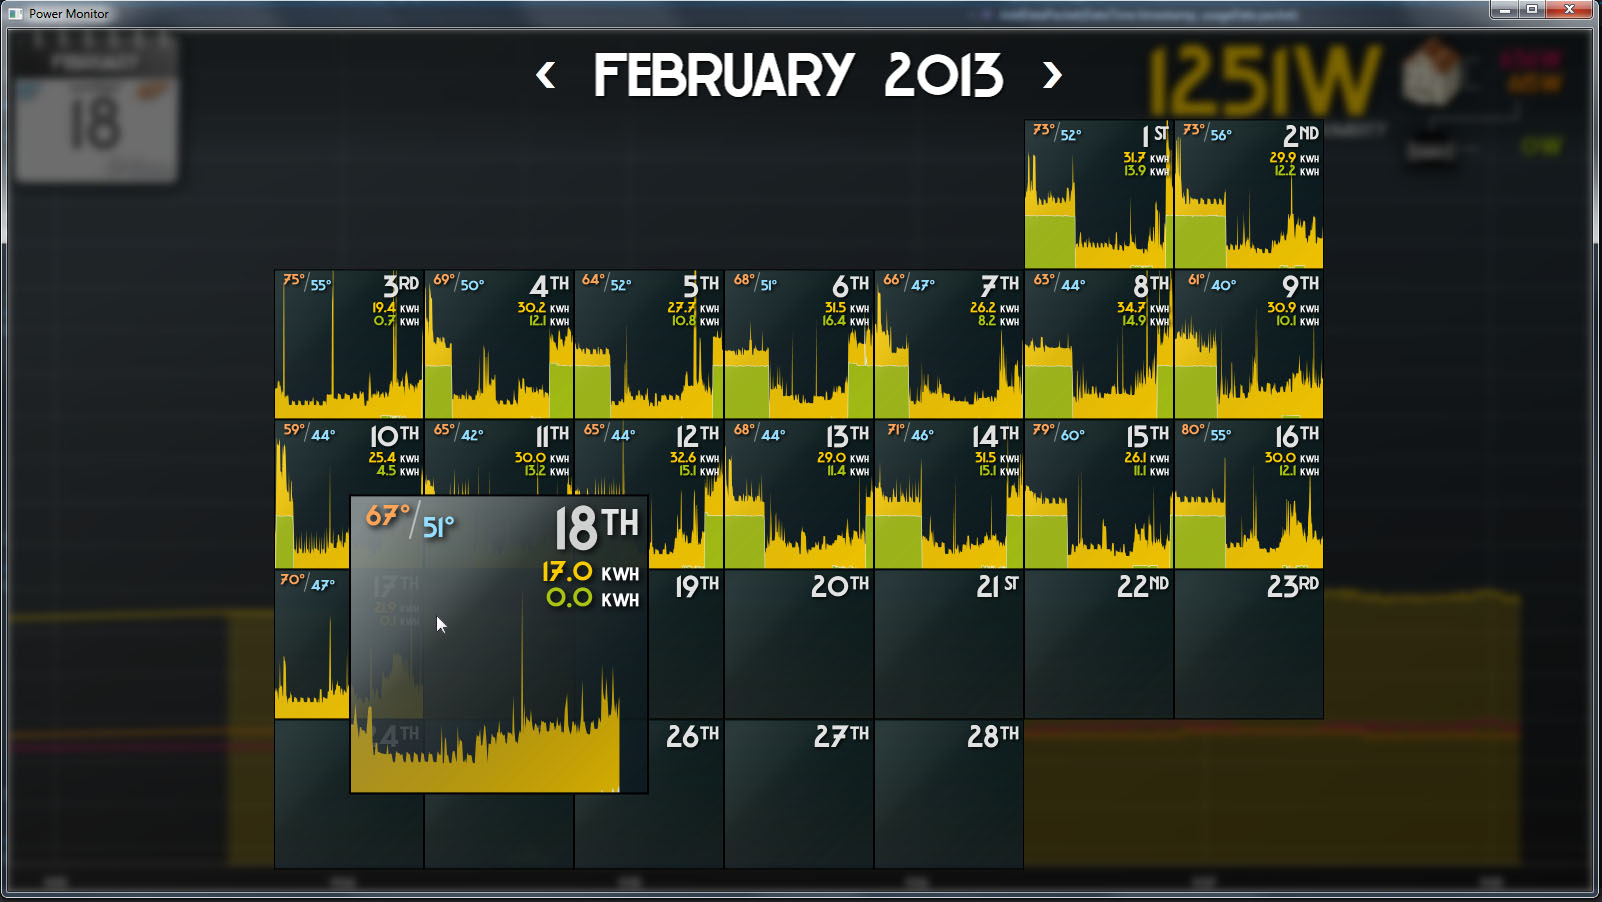This screenshot has height=902, width=1602.
Task: Select the empty 20th day tile
Action: tap(798, 645)
